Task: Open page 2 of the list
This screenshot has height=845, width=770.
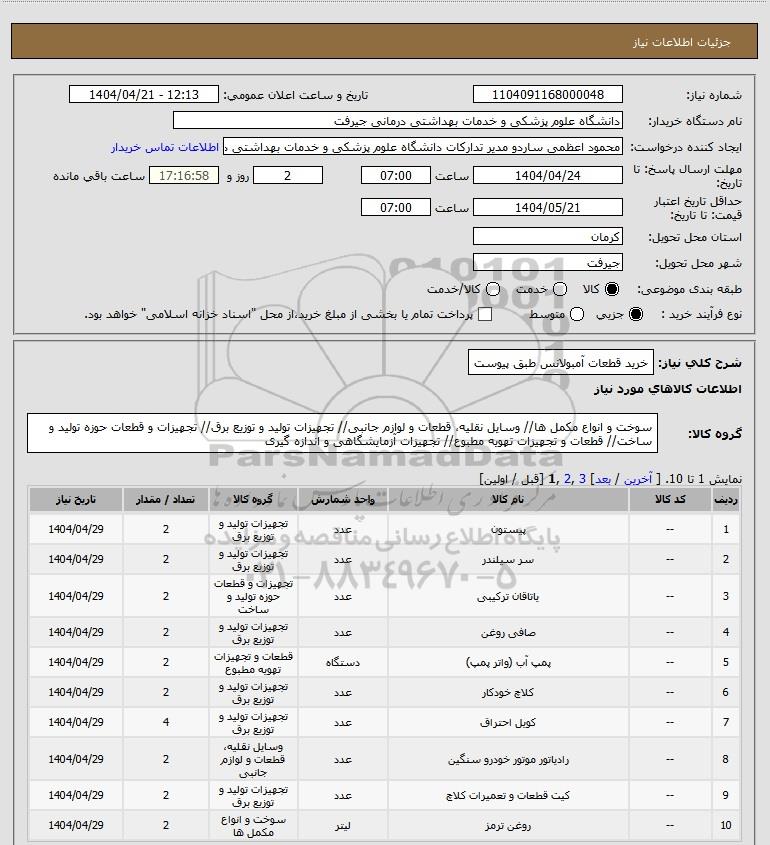Action: [567, 479]
